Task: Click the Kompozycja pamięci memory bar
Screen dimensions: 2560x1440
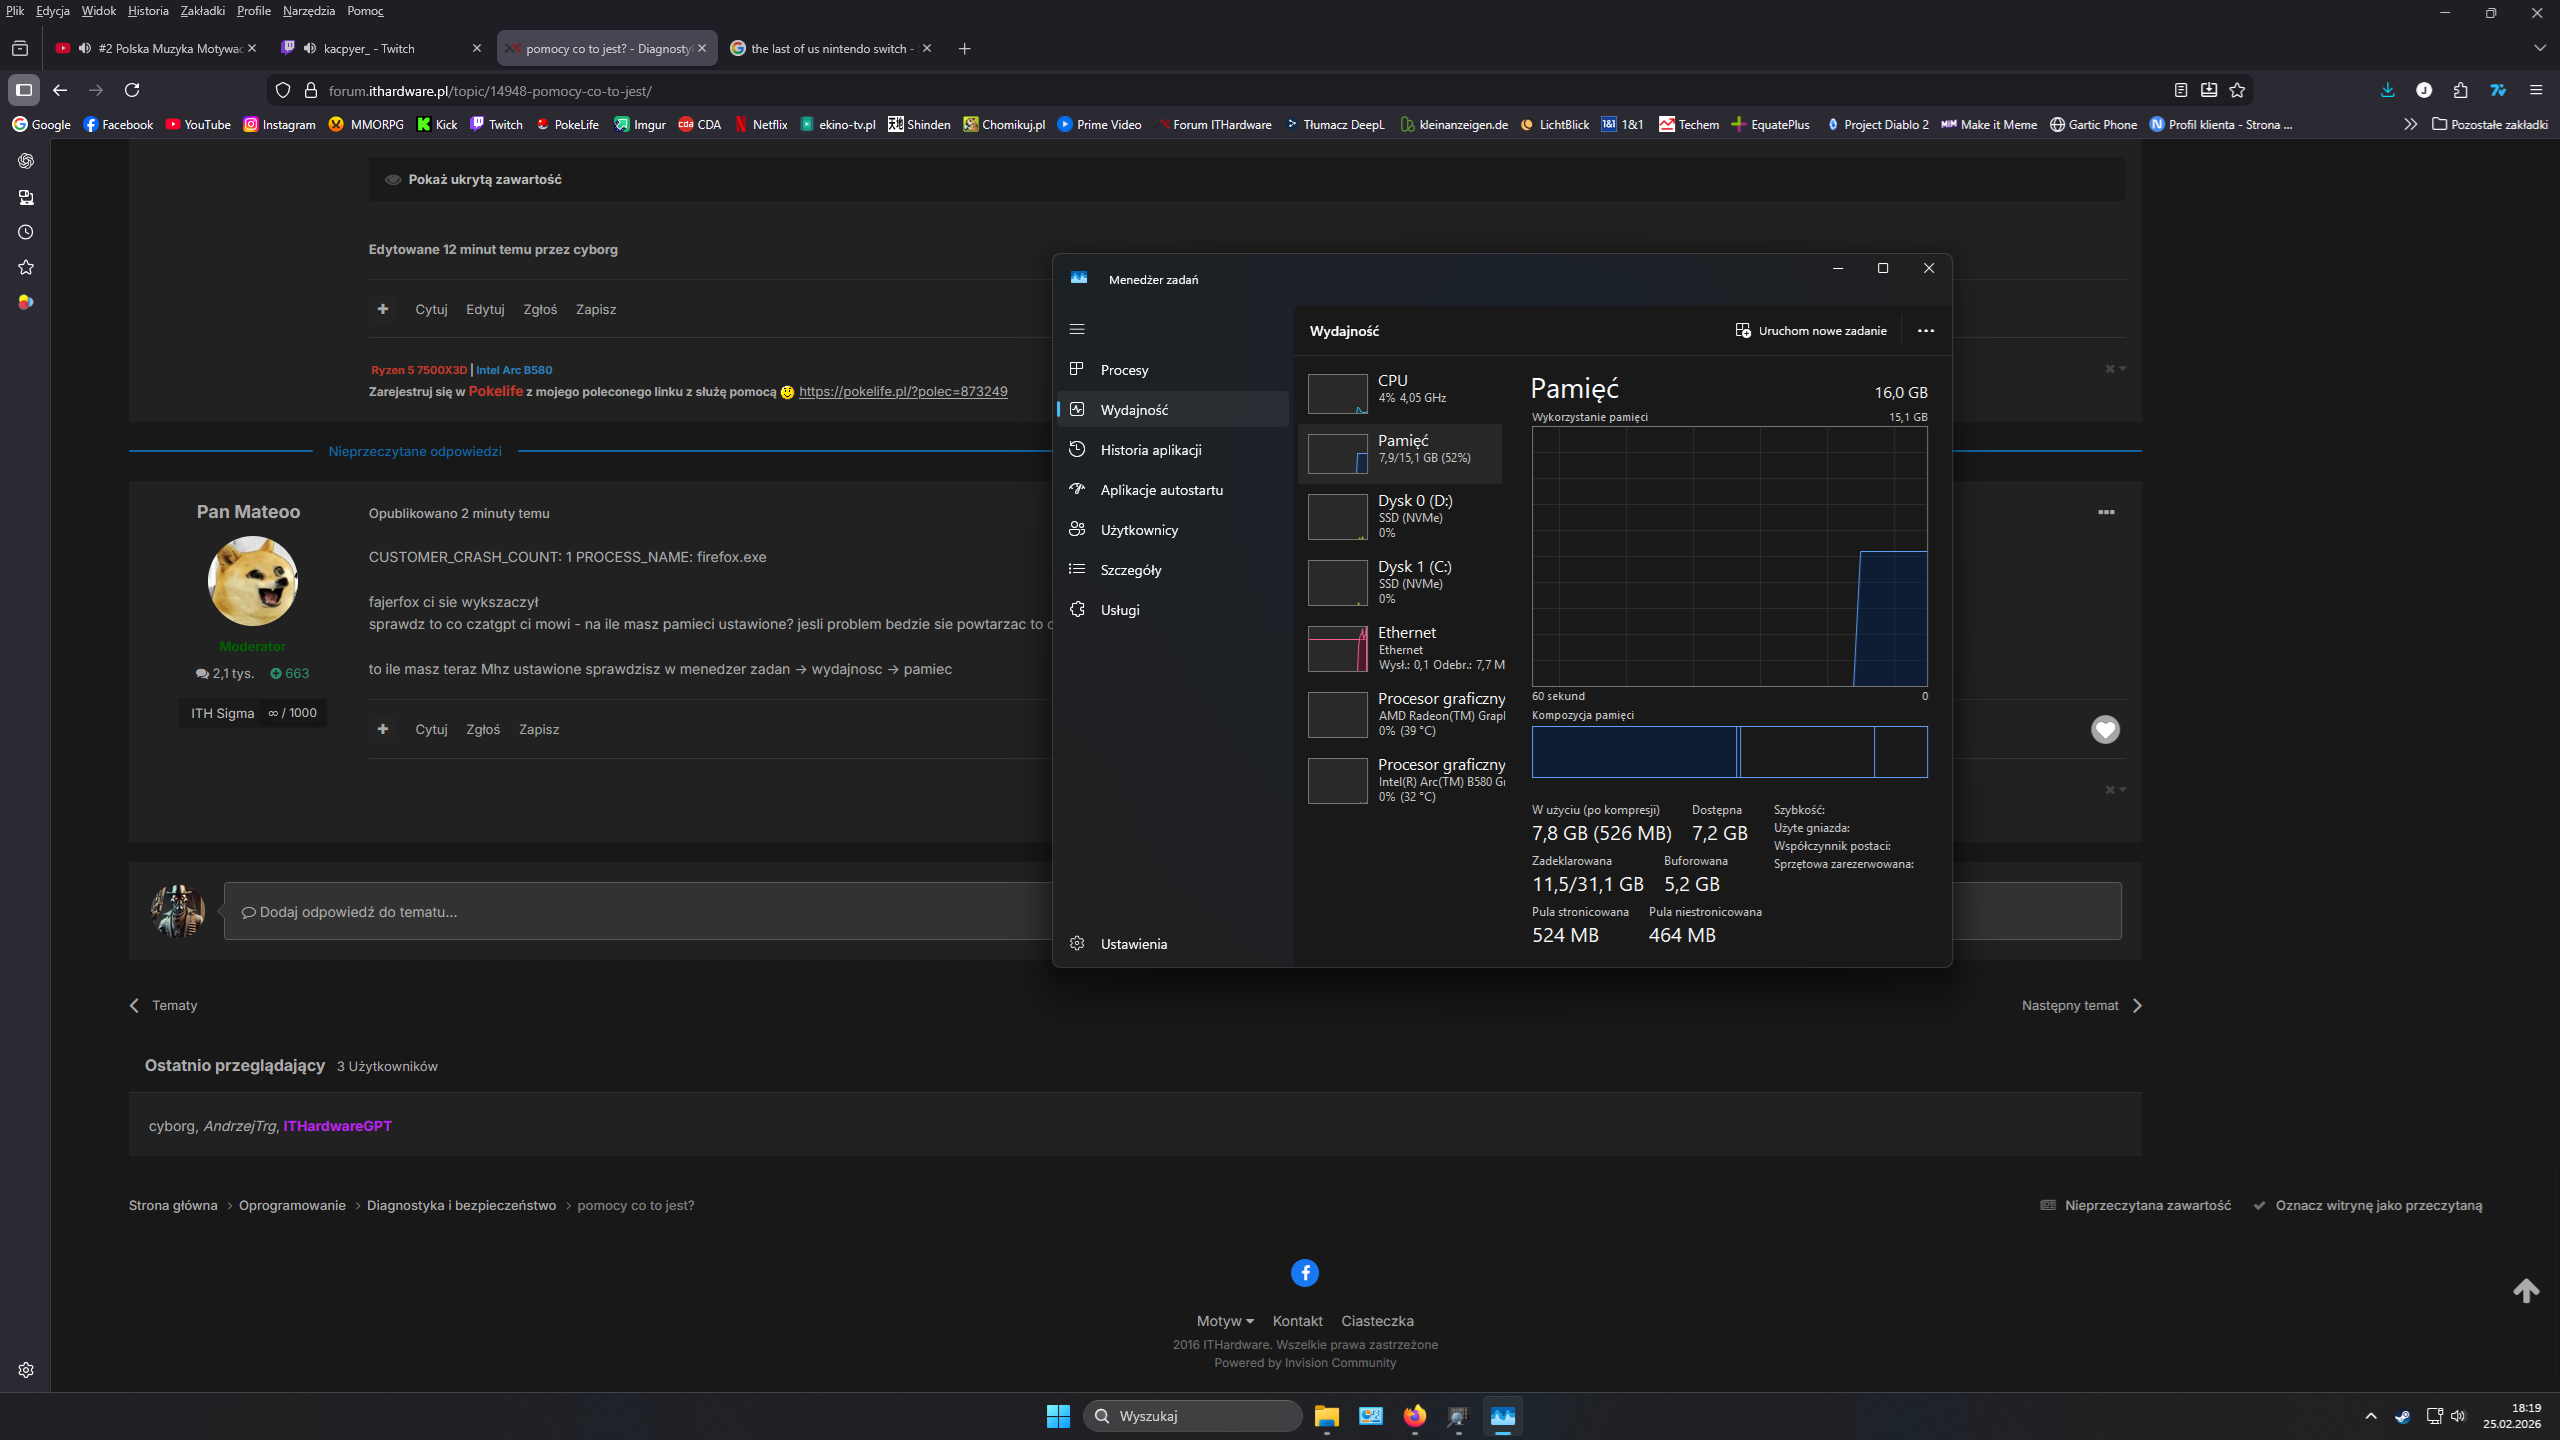Action: click(1729, 752)
